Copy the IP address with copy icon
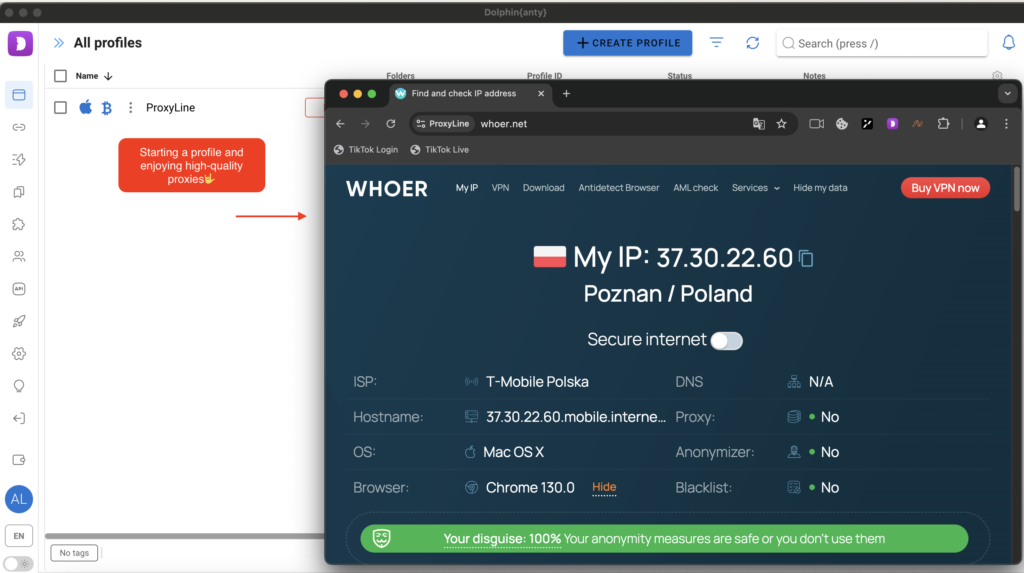 [806, 259]
